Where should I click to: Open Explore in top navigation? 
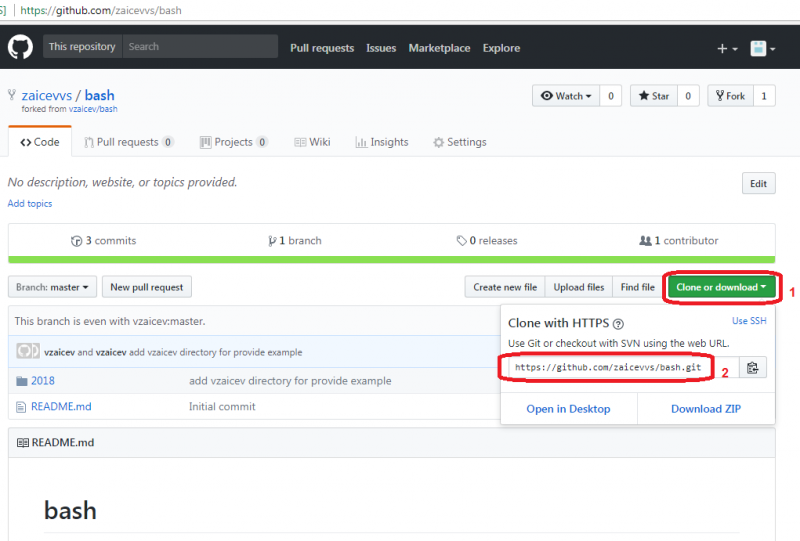pos(502,48)
